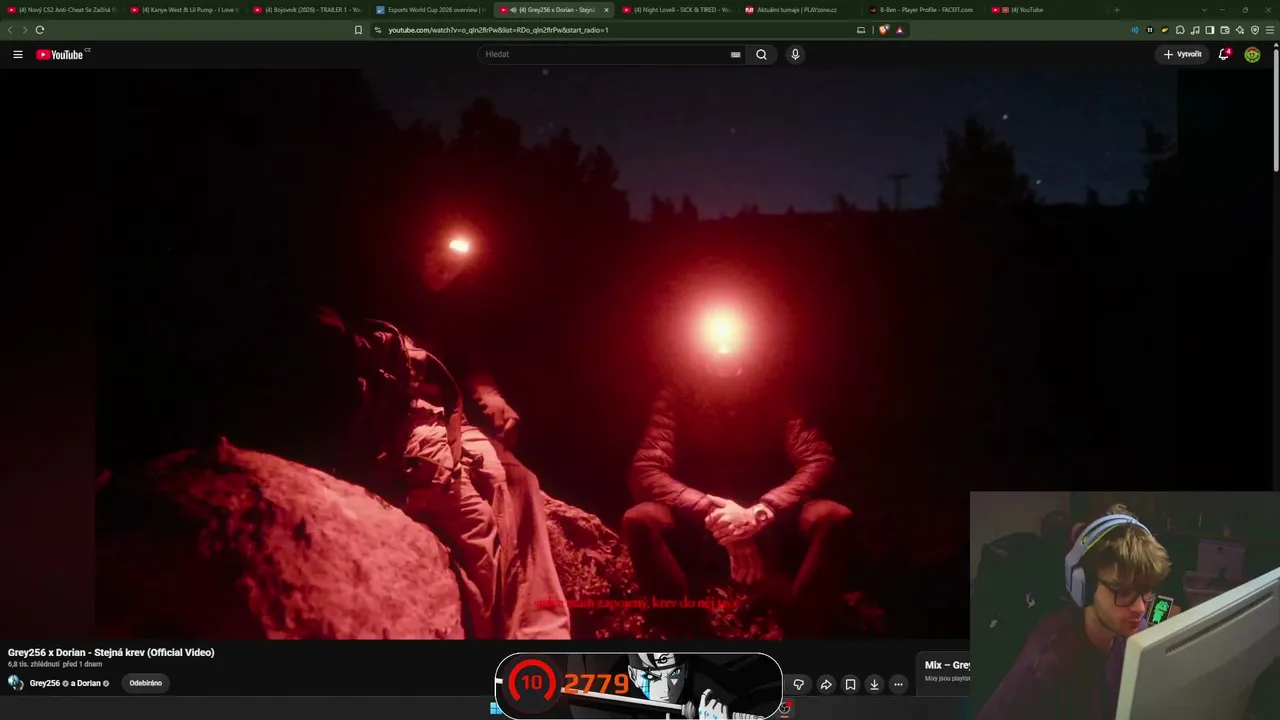The height and width of the screenshot is (720, 1280).
Task: Switch to the 'Nový CS2 Anti-Cheat' tab
Action: pos(62,10)
